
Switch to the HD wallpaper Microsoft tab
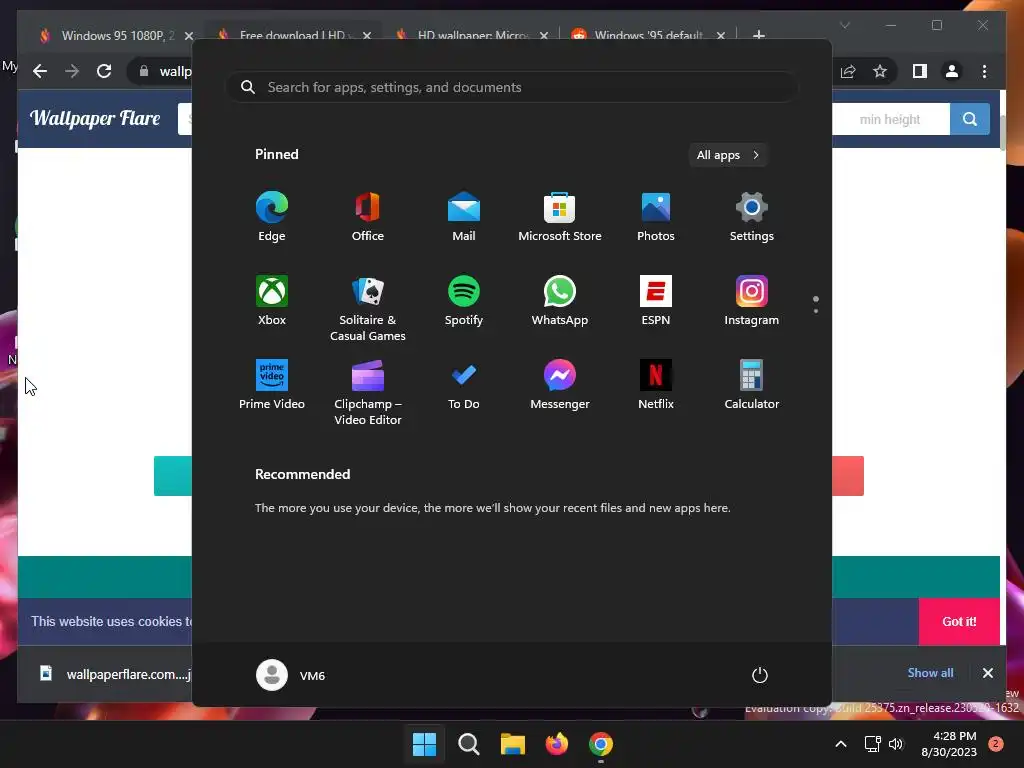pyautogui.click(x=473, y=35)
